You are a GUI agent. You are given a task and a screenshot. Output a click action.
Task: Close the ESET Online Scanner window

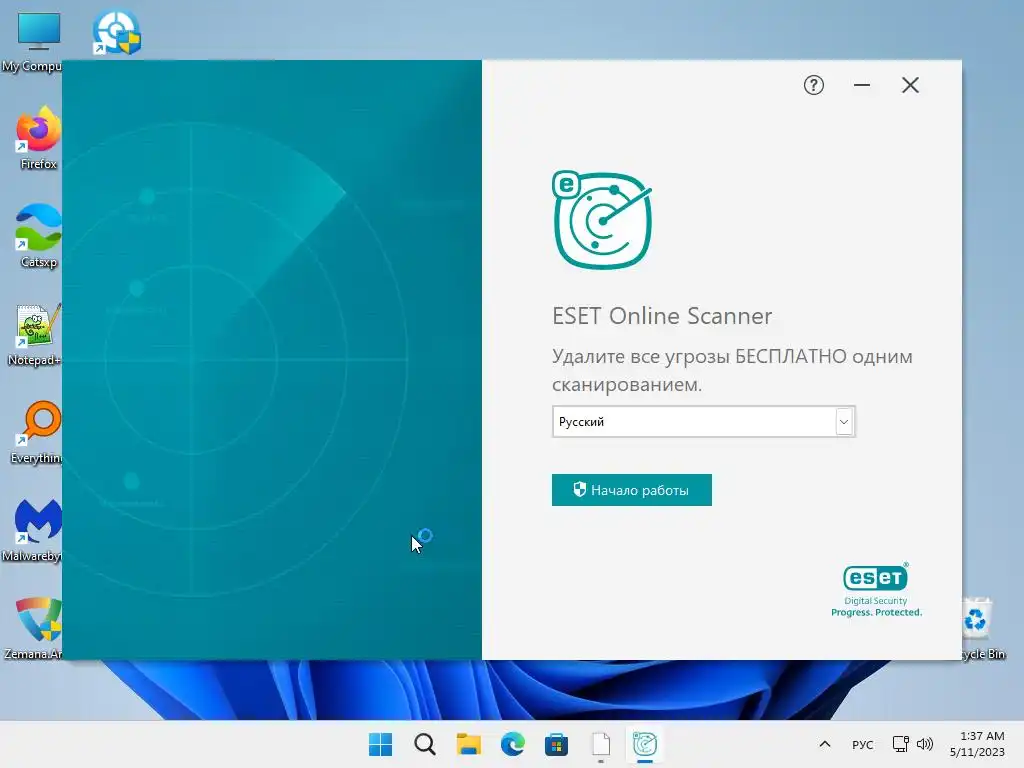coord(910,85)
